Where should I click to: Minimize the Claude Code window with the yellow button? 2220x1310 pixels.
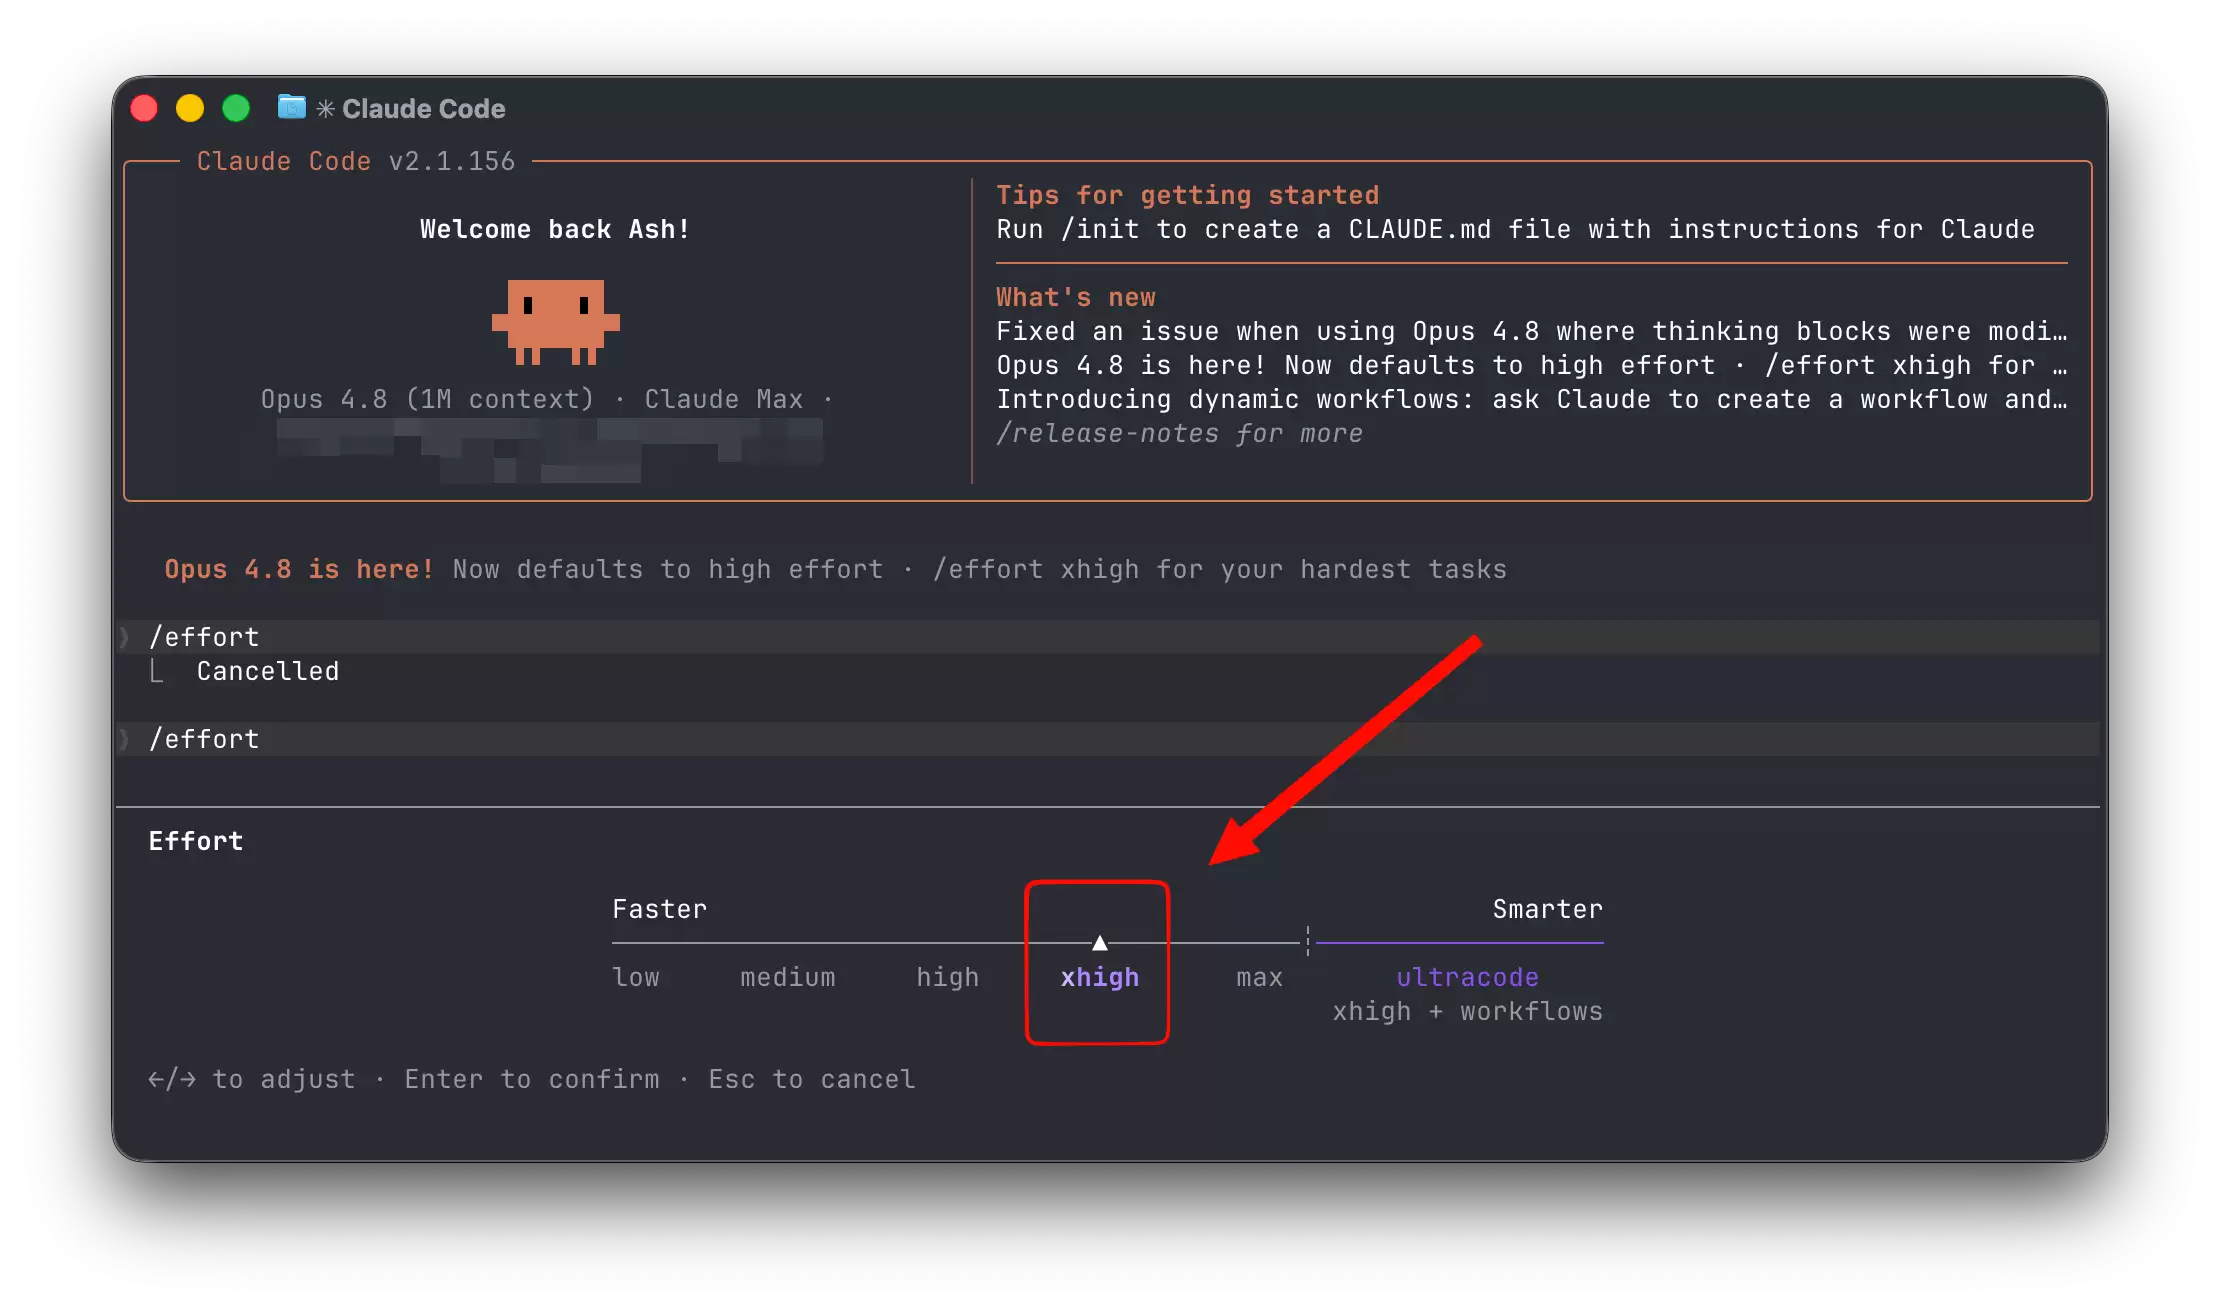[190, 108]
